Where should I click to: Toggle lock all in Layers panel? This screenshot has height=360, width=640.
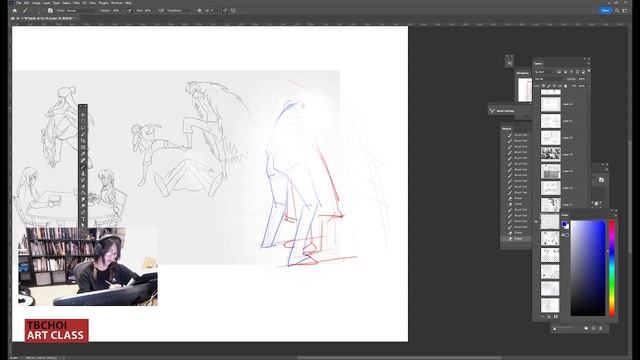click(x=565, y=86)
